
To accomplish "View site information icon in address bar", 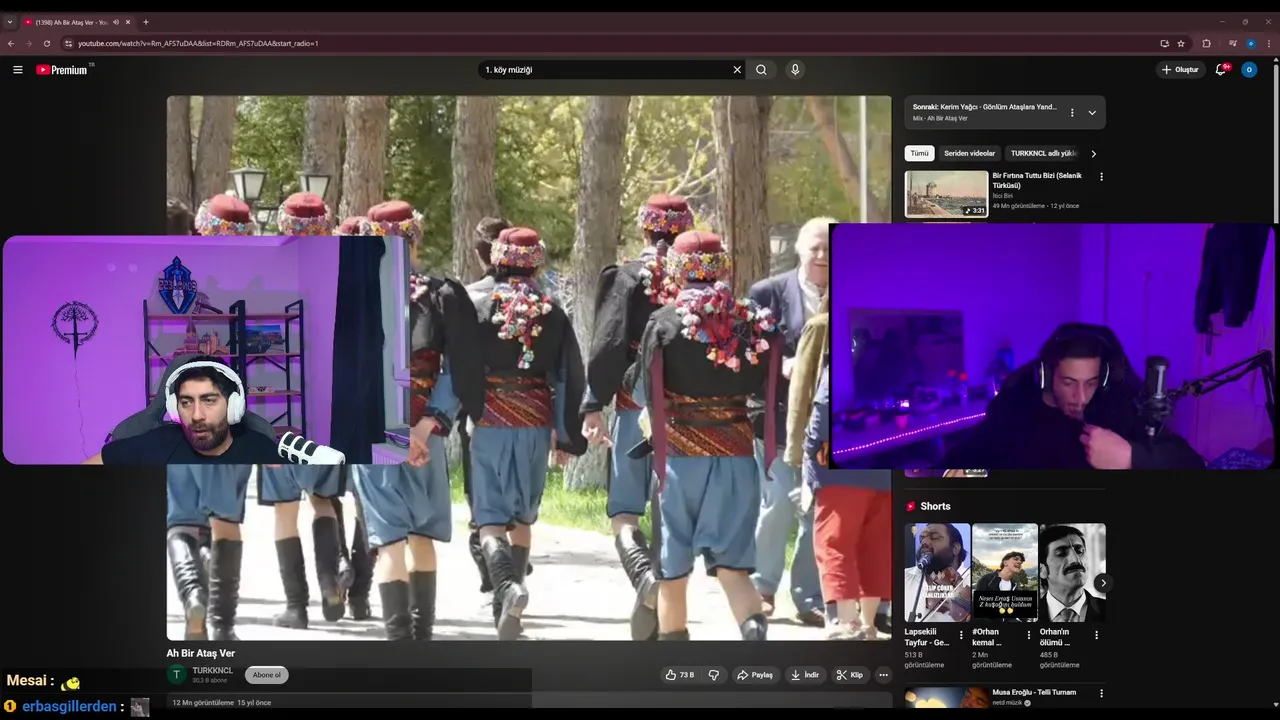I will point(68,43).
